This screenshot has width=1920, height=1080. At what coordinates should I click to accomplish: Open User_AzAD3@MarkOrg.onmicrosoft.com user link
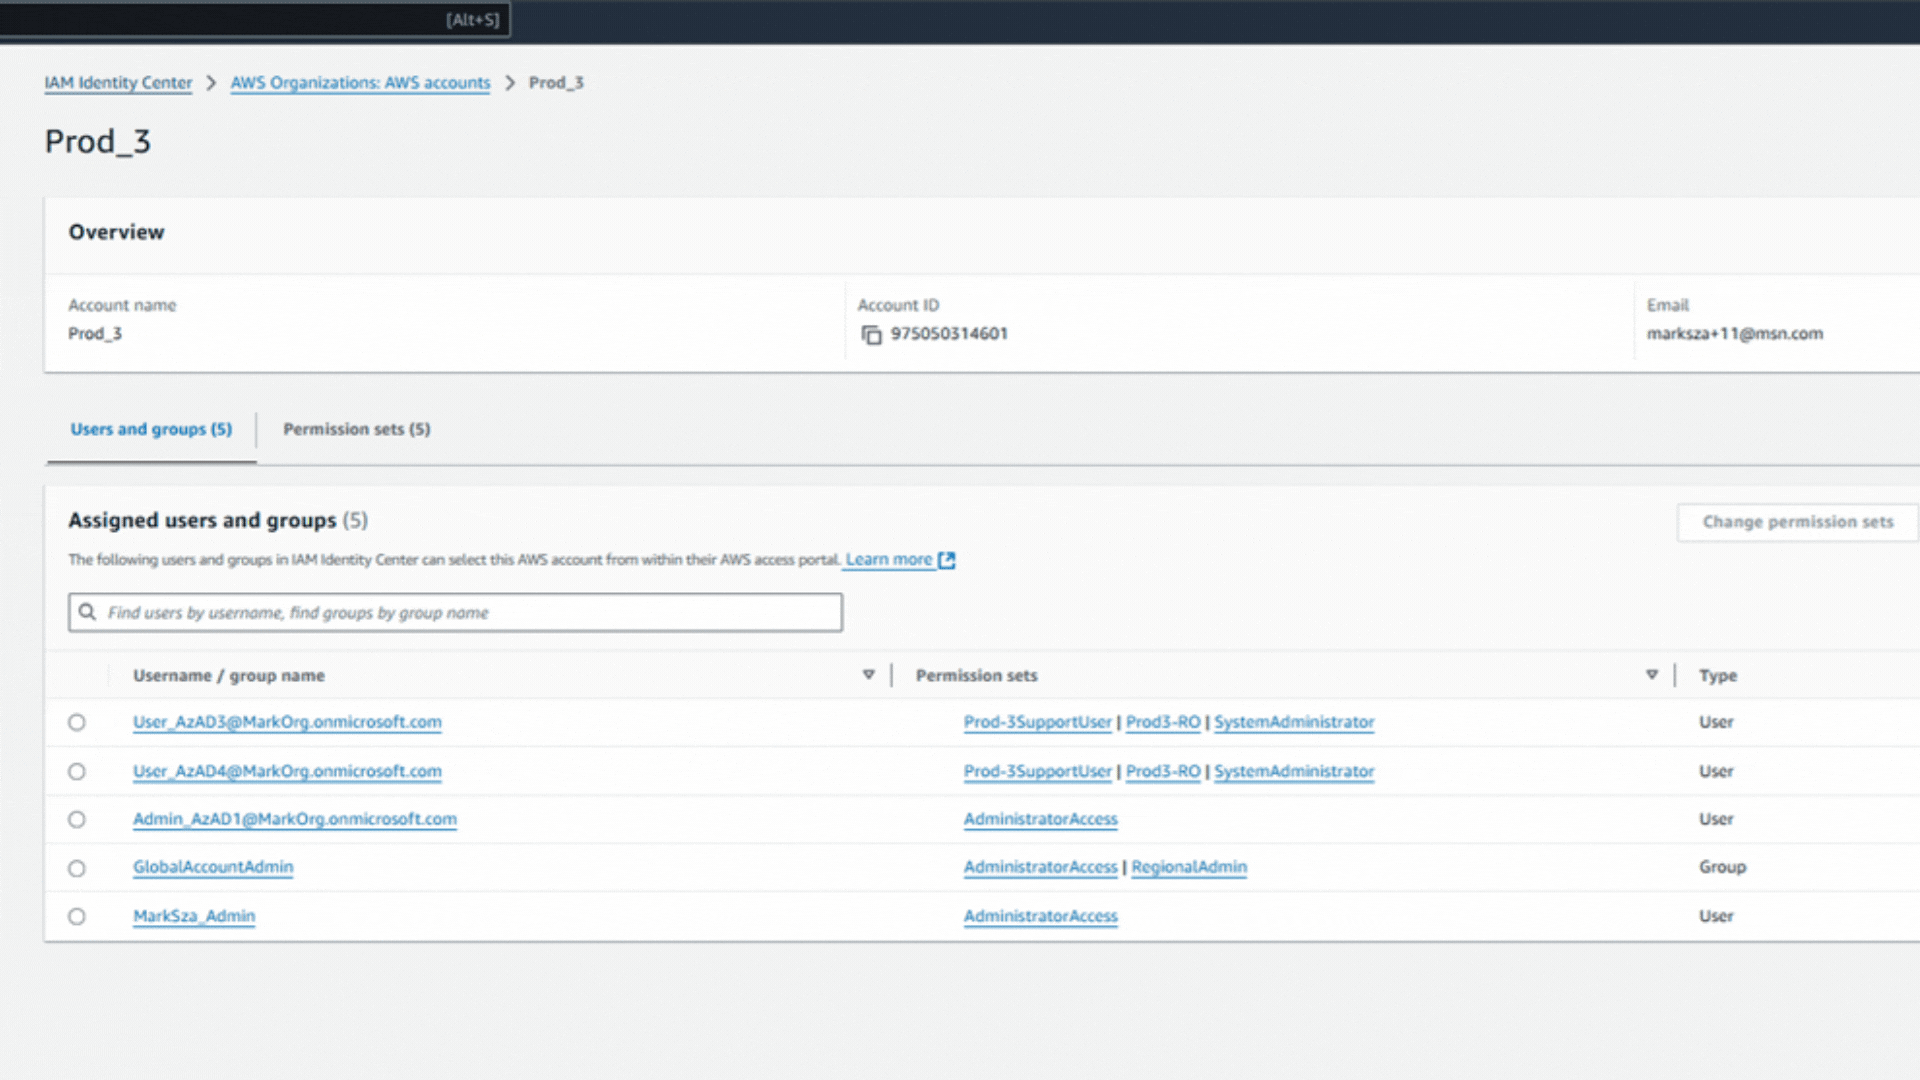point(287,722)
